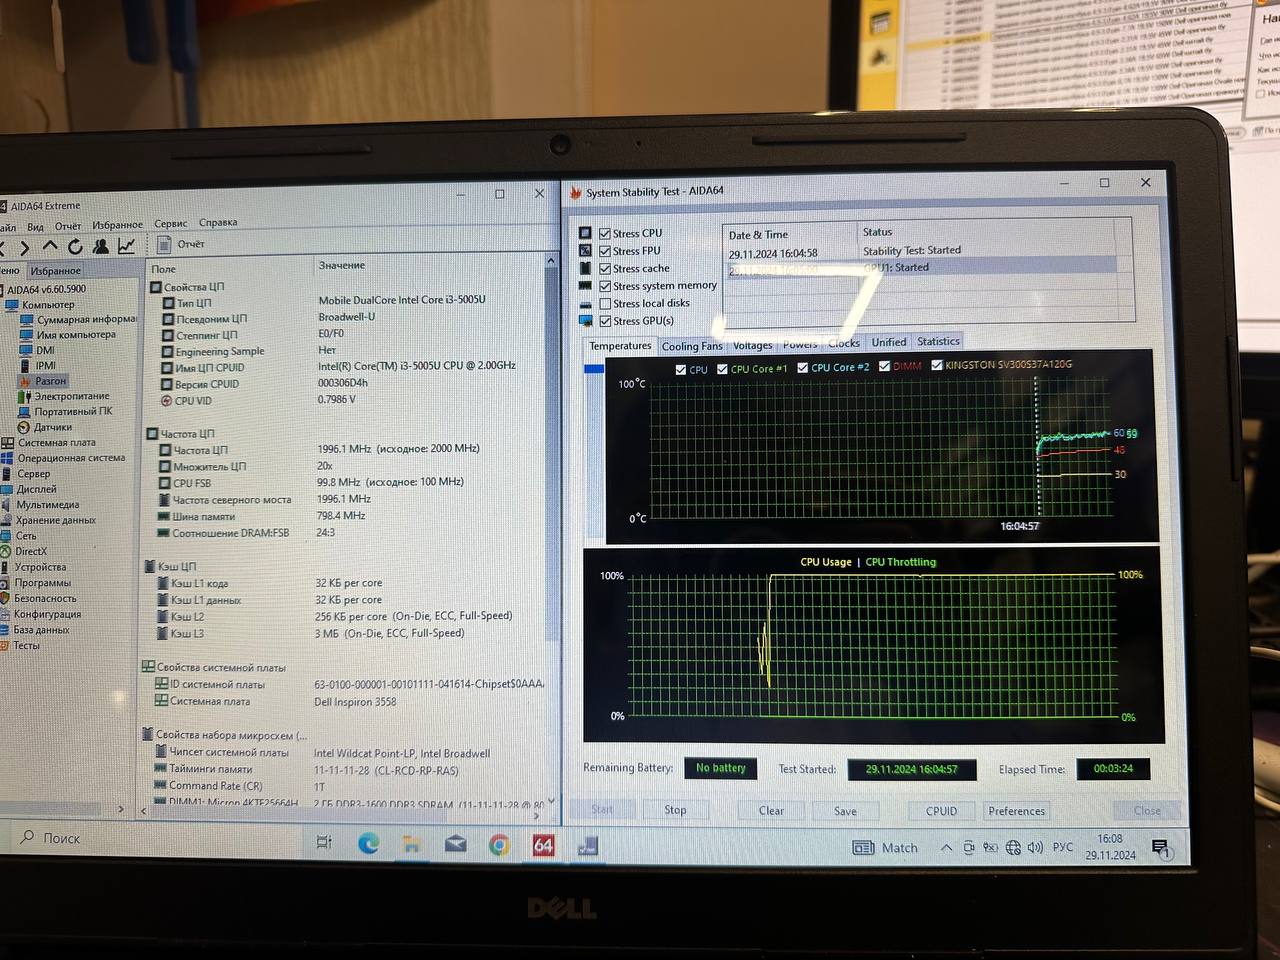
Task: Click the CPUID button
Action: click(x=941, y=811)
